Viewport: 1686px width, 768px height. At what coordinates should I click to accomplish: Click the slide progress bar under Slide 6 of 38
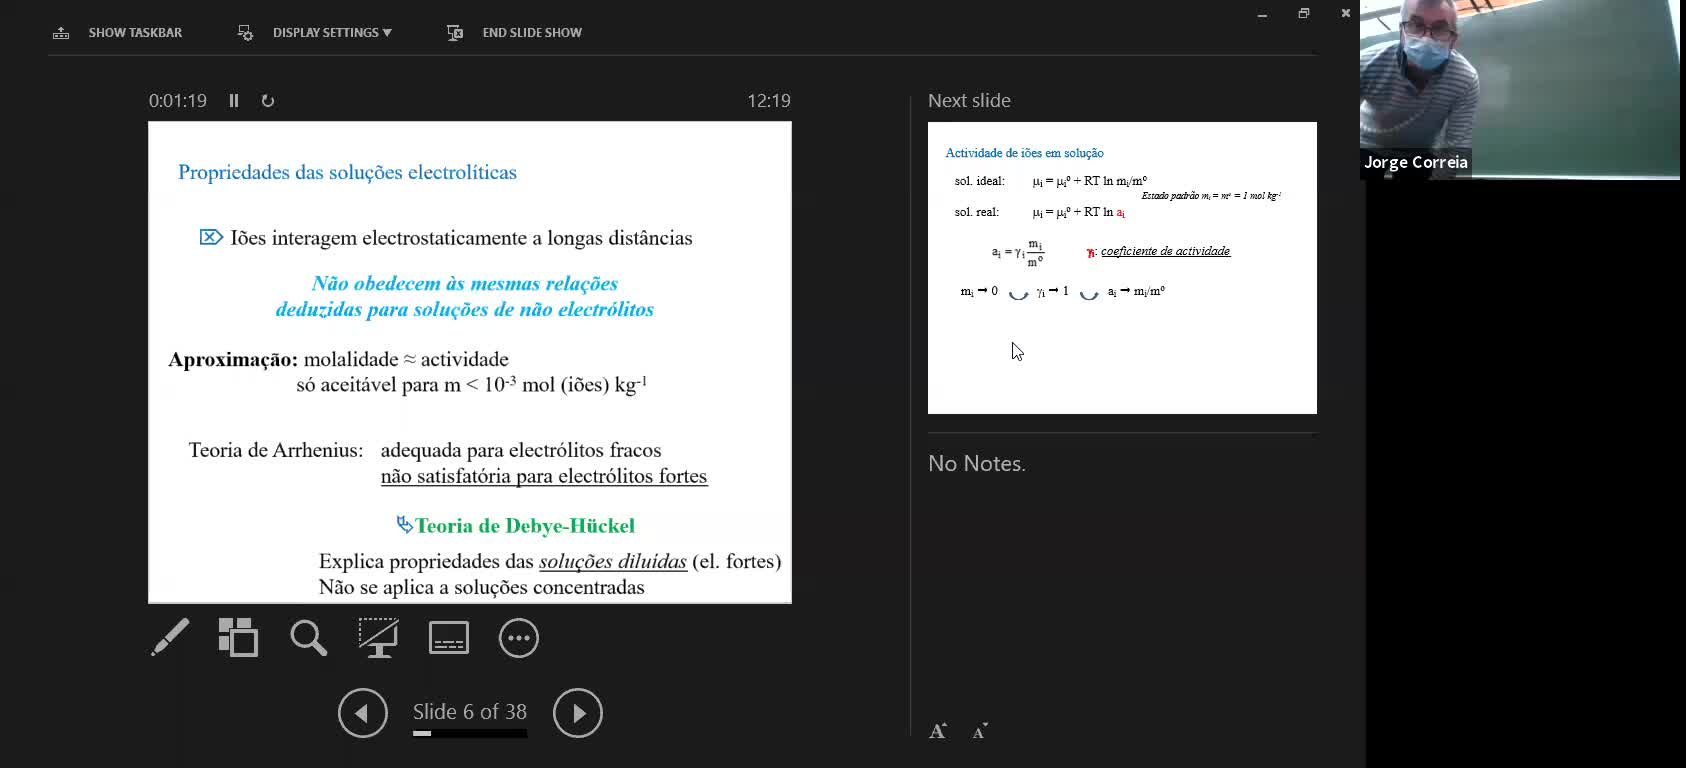click(470, 734)
